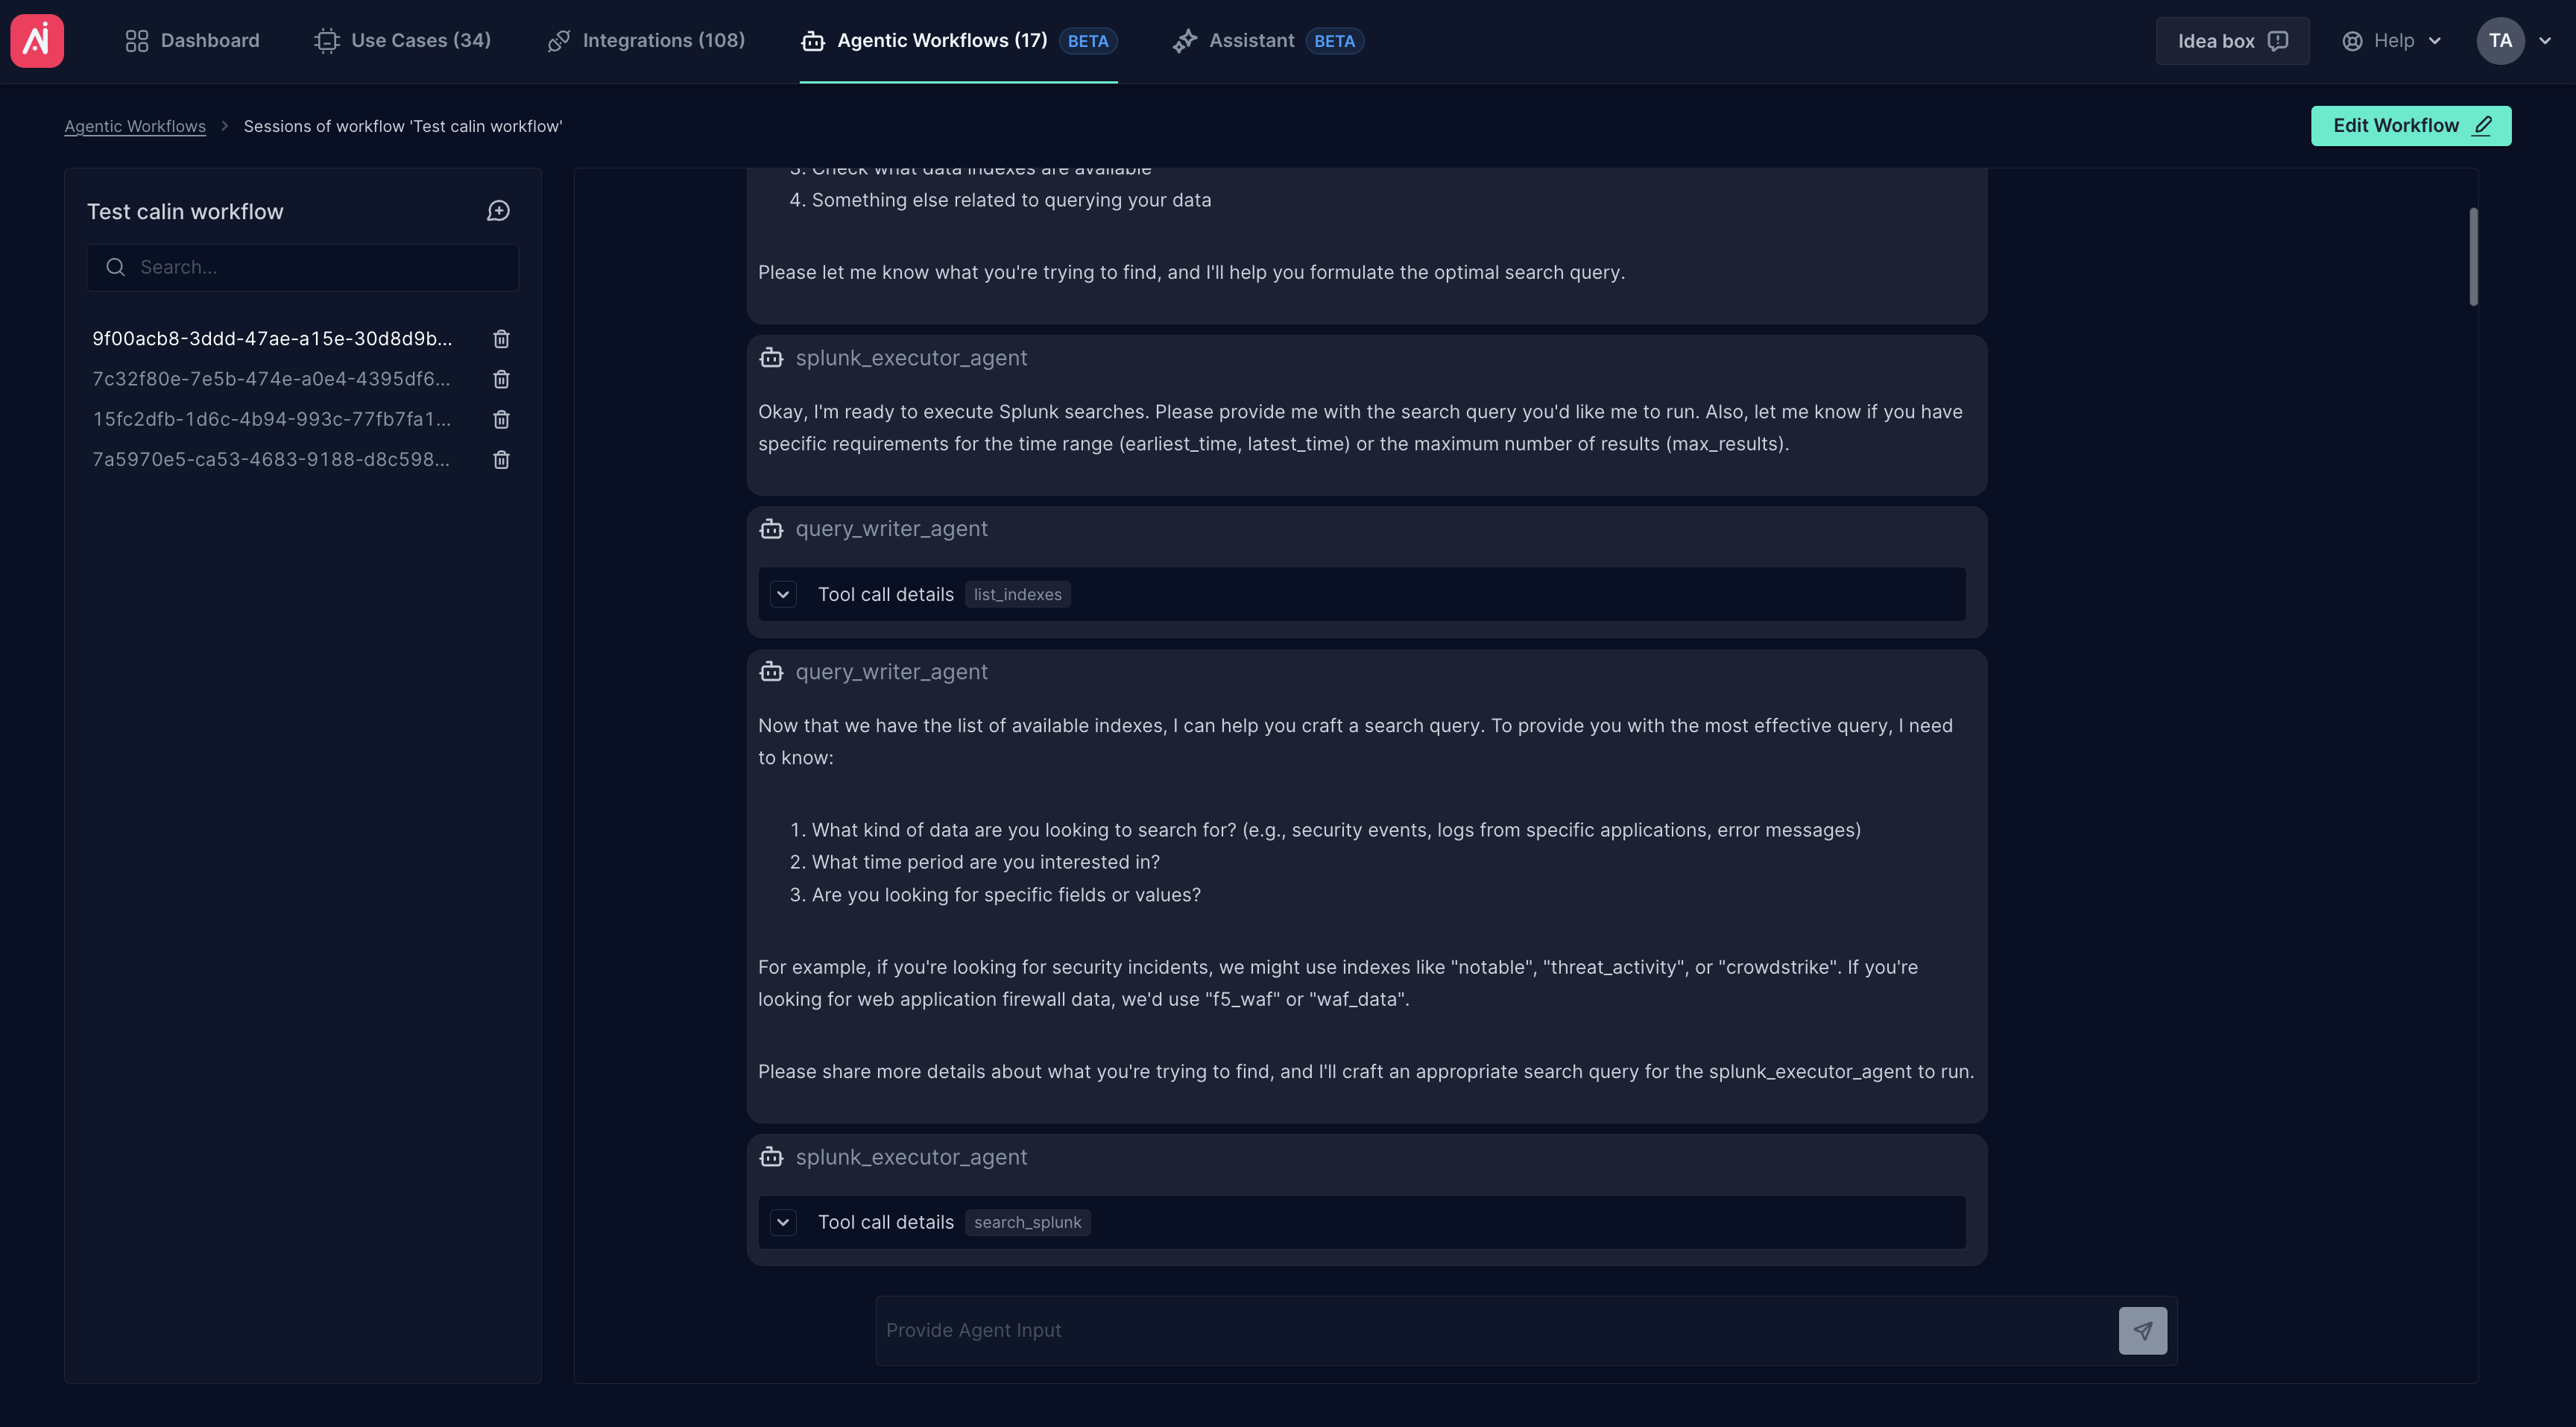Click the Edit Workflow button
Screen dimensions: 2576x1427
click(x=2410, y=126)
